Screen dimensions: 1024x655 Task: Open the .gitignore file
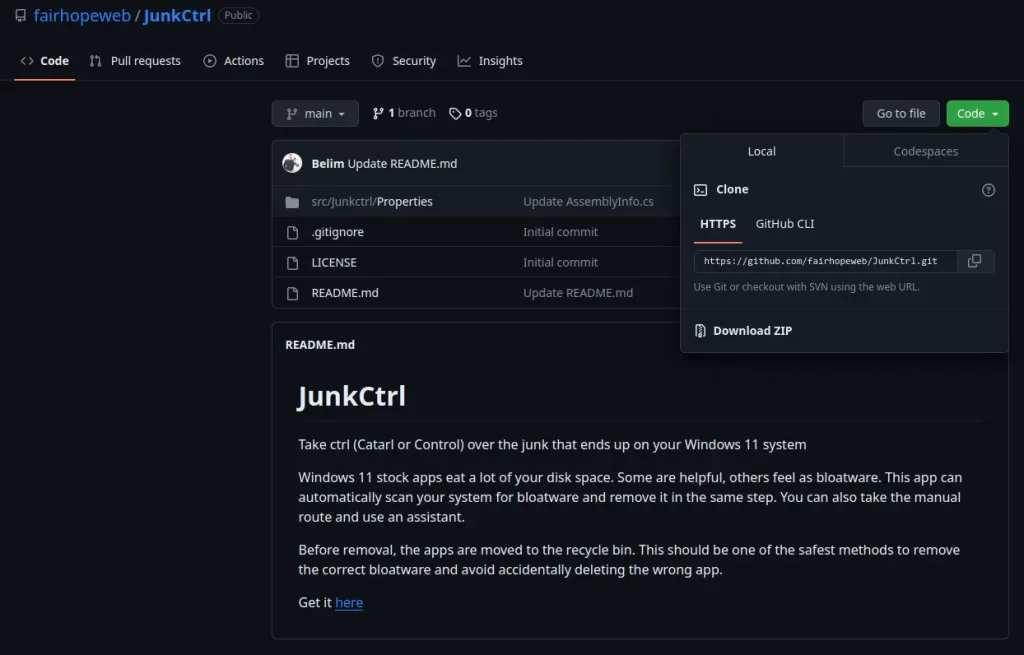click(338, 232)
